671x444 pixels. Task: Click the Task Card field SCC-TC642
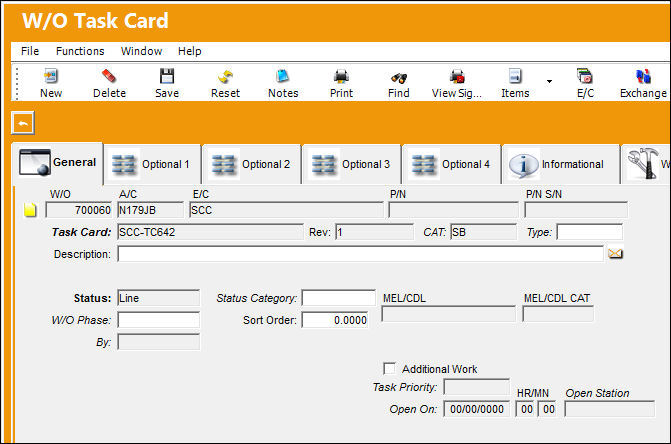[x=210, y=232]
